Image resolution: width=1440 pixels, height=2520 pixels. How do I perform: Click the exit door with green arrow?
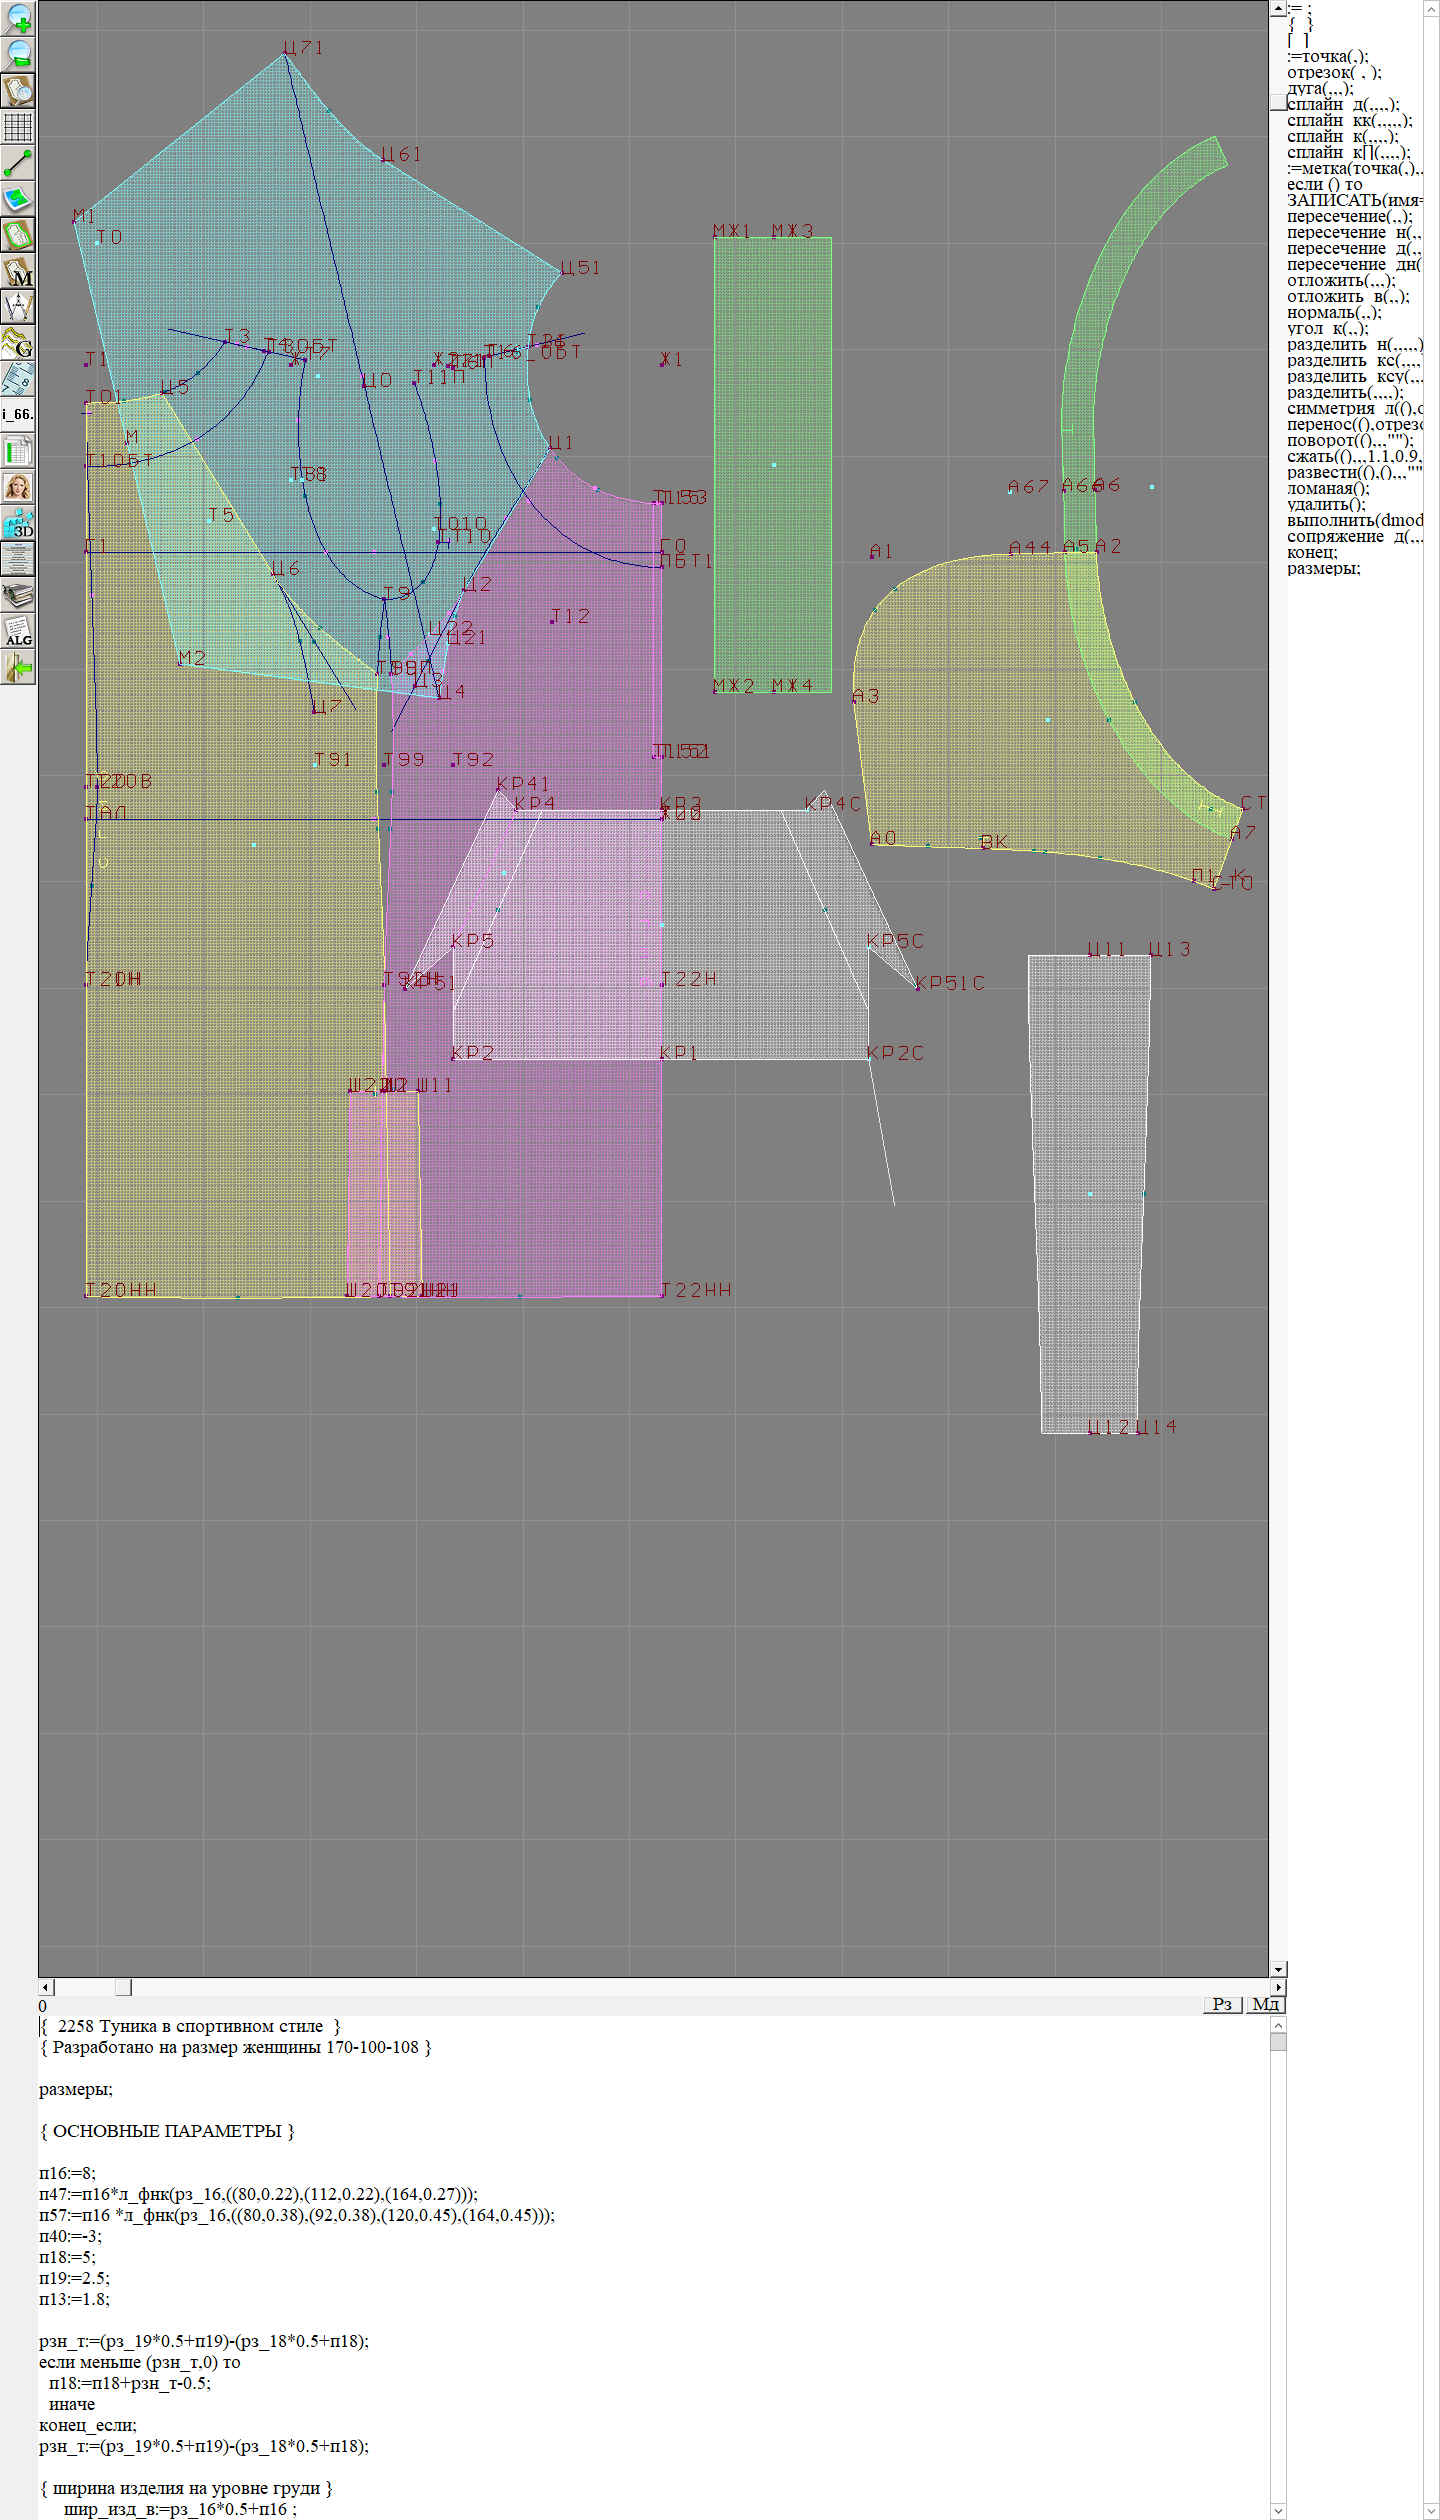pyautogui.click(x=18, y=667)
